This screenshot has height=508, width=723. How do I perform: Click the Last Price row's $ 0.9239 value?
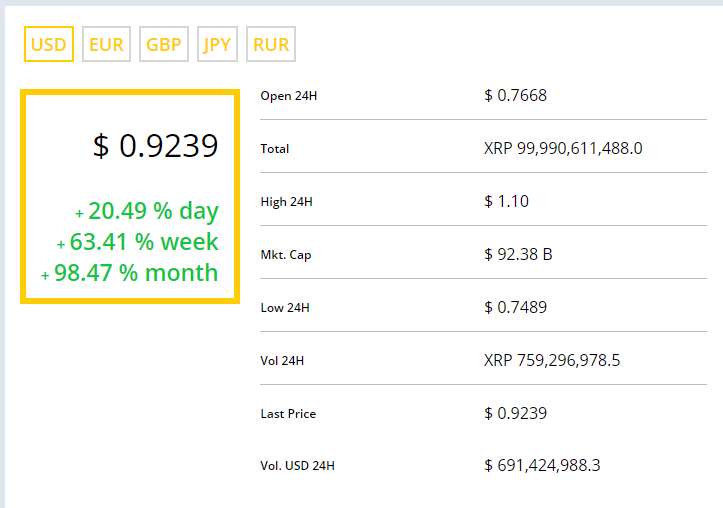[516, 413]
